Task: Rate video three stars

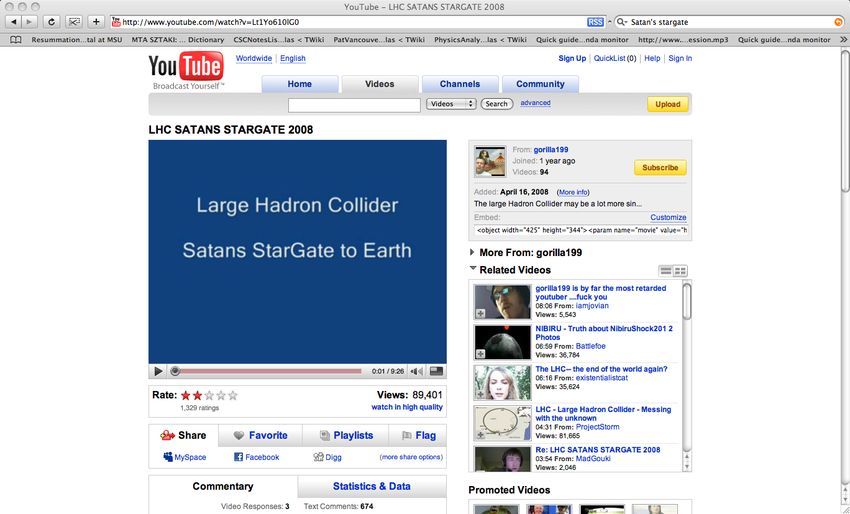Action: click(x=209, y=395)
